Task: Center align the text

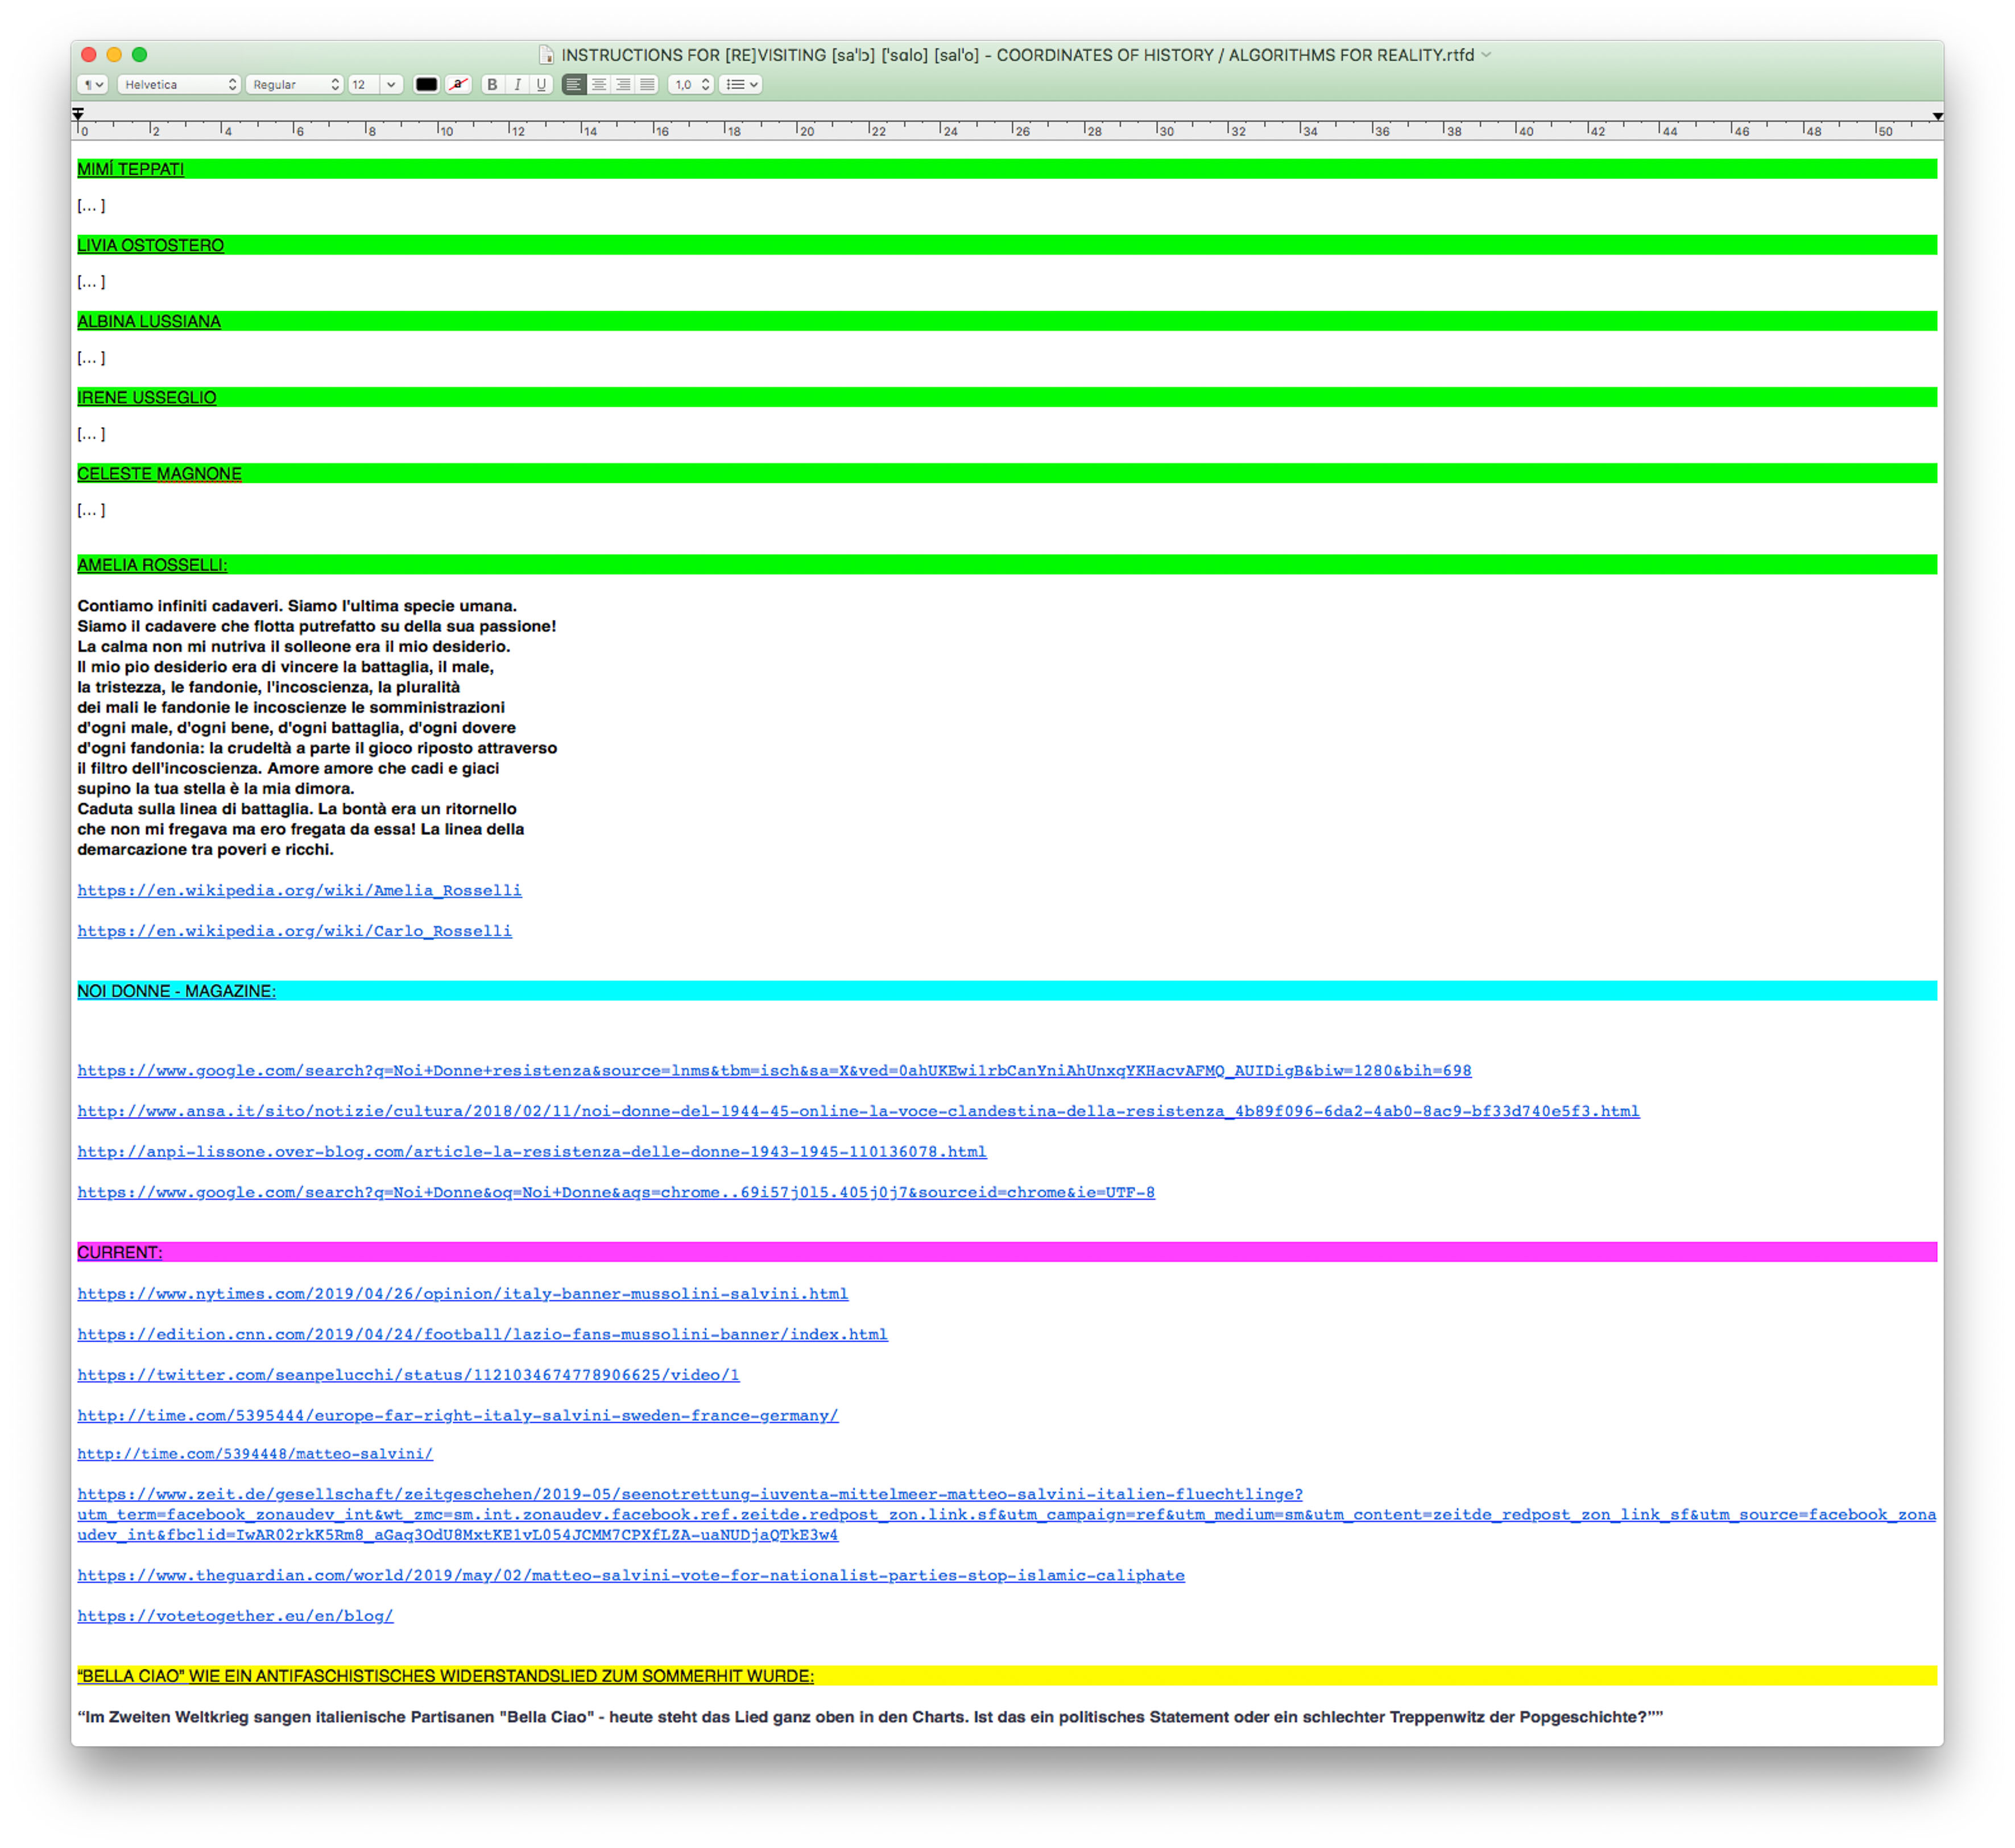Action: click(x=598, y=85)
